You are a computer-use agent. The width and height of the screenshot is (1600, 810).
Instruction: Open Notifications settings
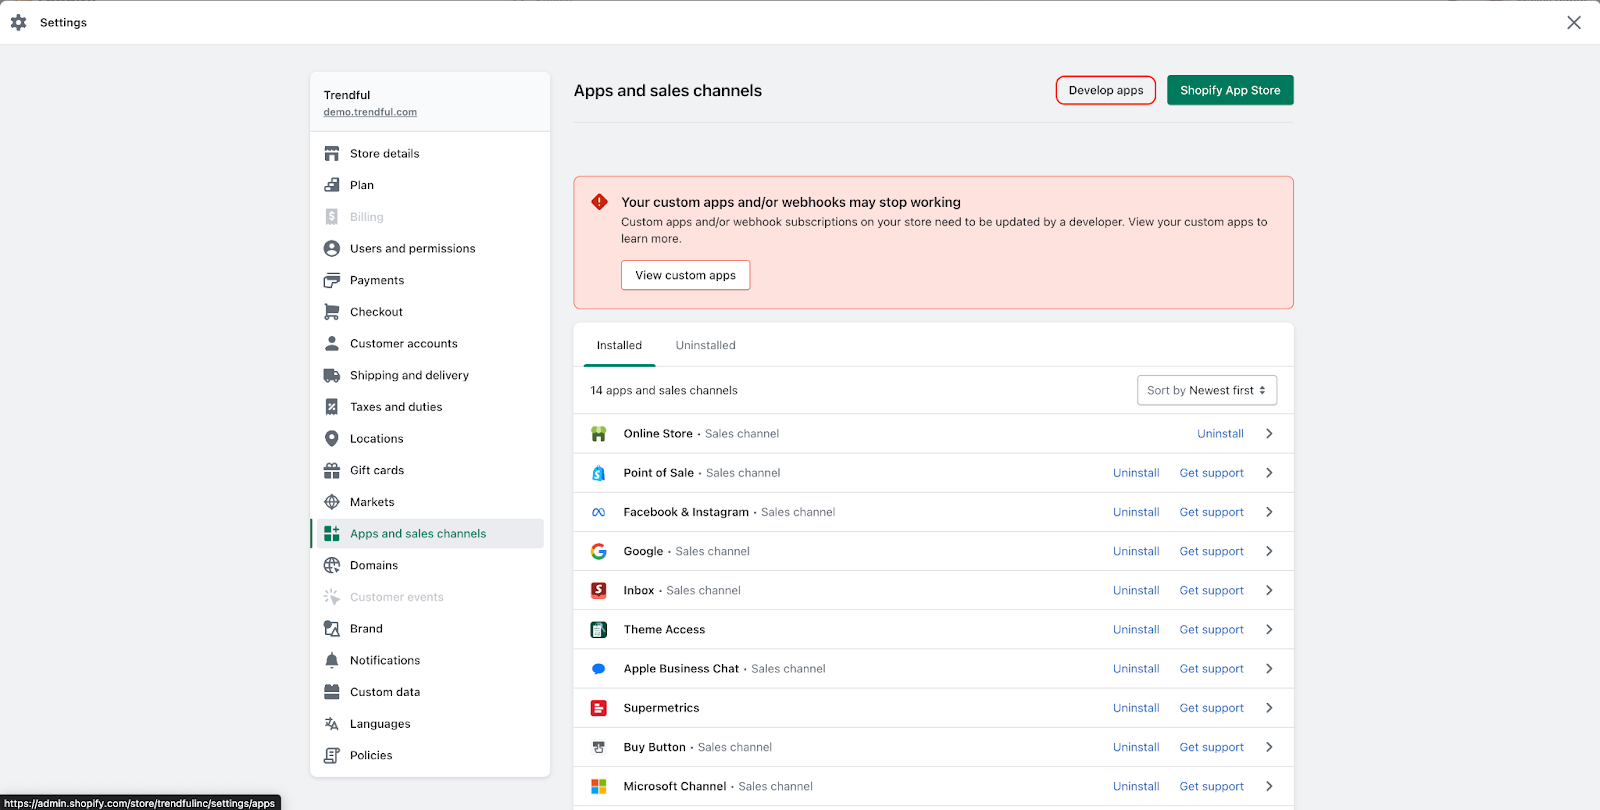430,660
